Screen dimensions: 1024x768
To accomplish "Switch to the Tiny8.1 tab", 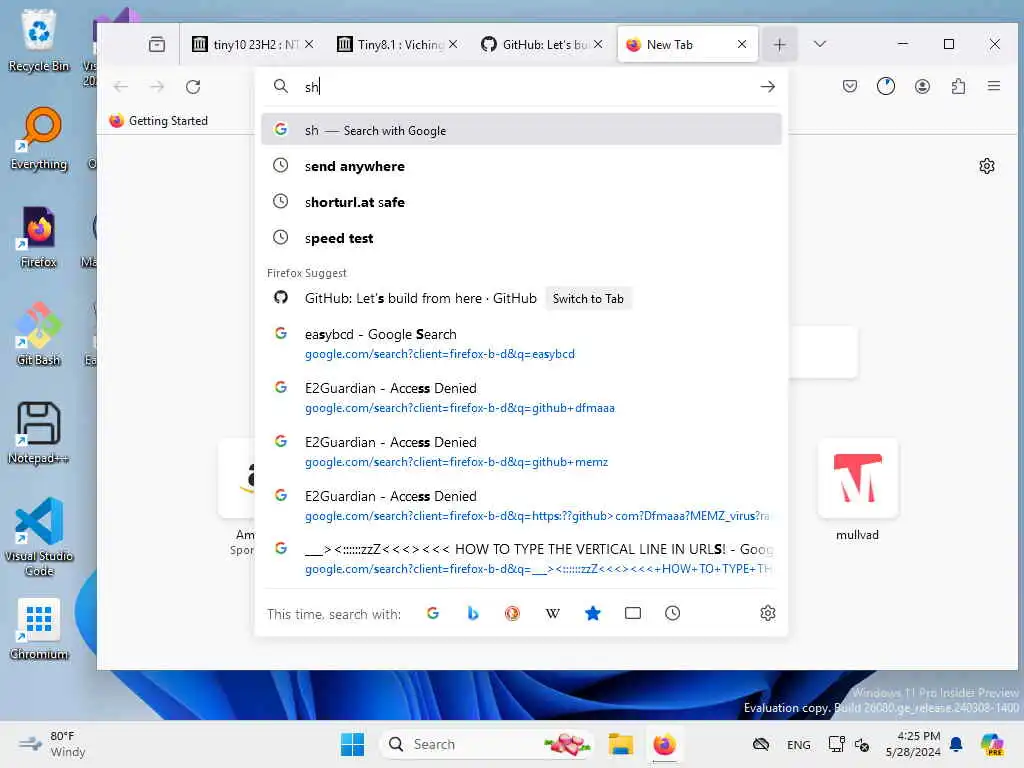I will 390,44.
